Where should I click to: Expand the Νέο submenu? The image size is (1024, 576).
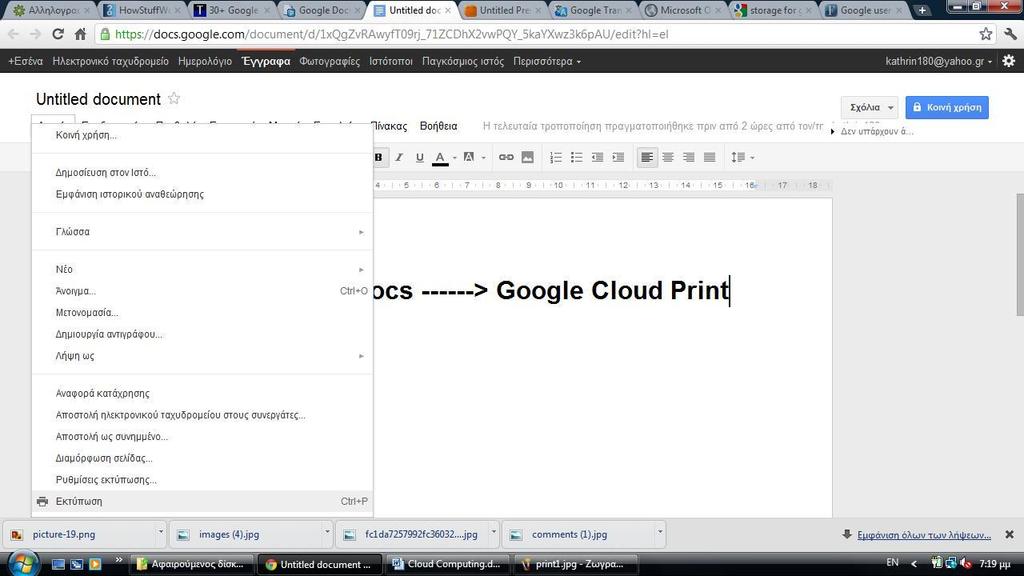tap(202, 269)
